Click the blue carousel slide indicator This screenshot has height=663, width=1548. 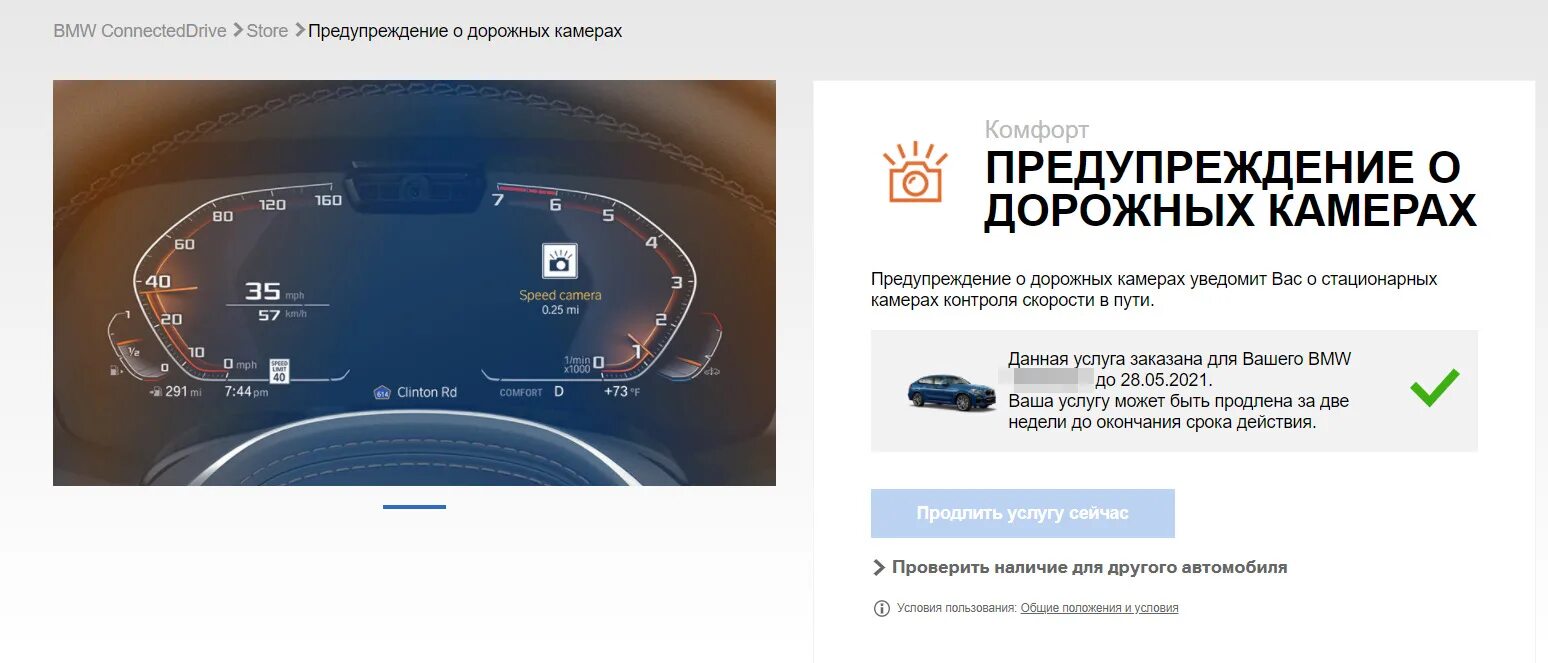coord(414,507)
